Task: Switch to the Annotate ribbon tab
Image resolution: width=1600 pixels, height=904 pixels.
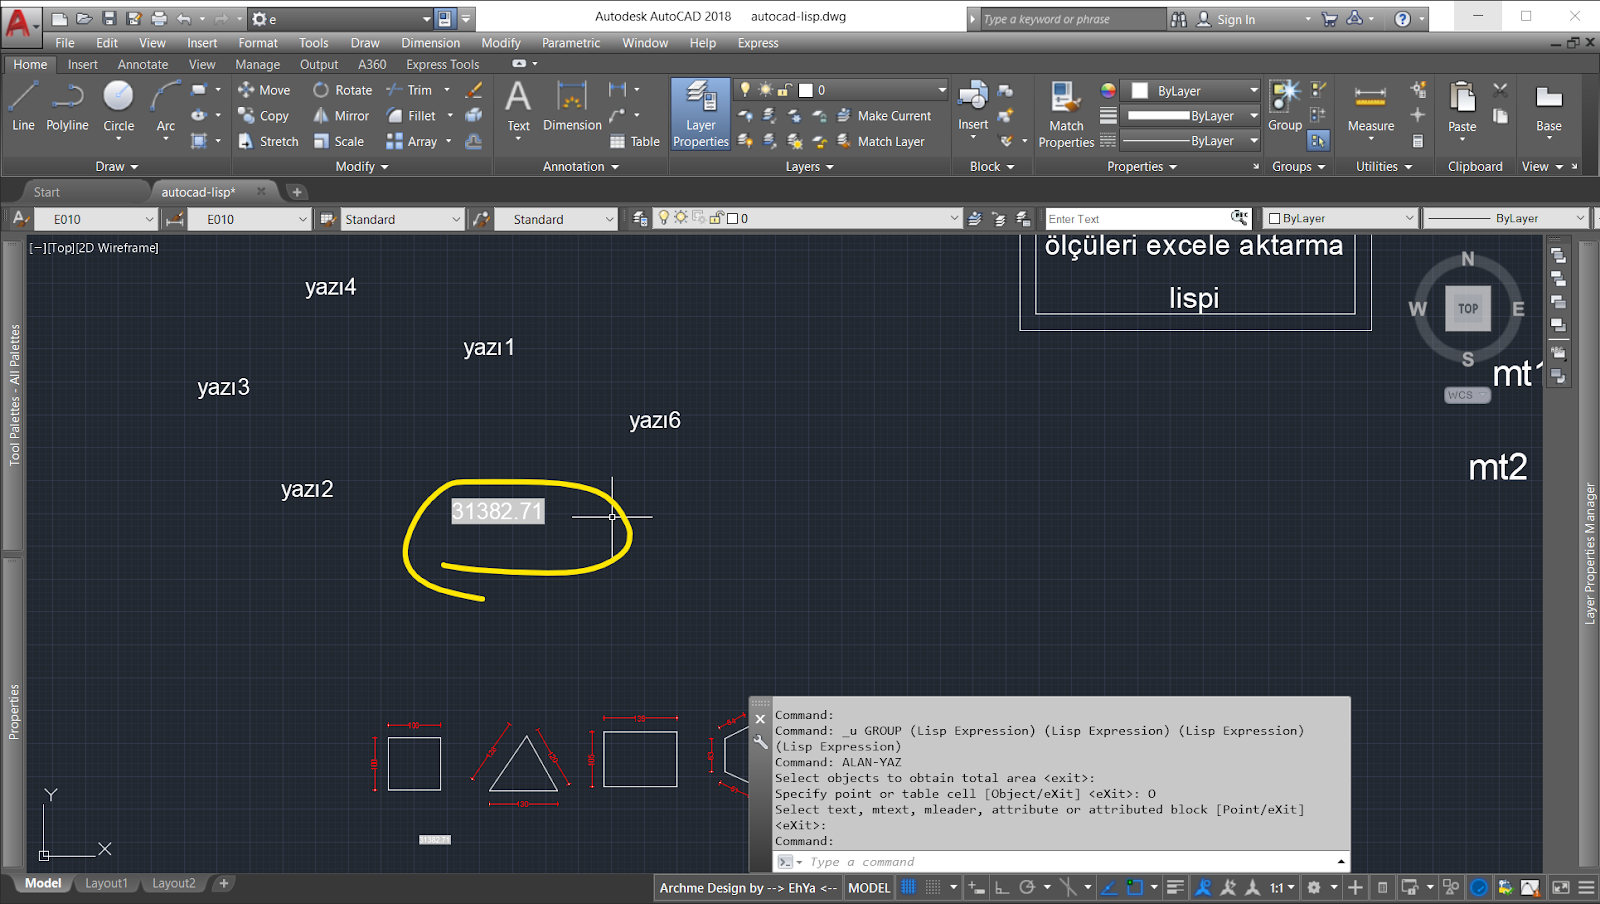Action: point(143,64)
